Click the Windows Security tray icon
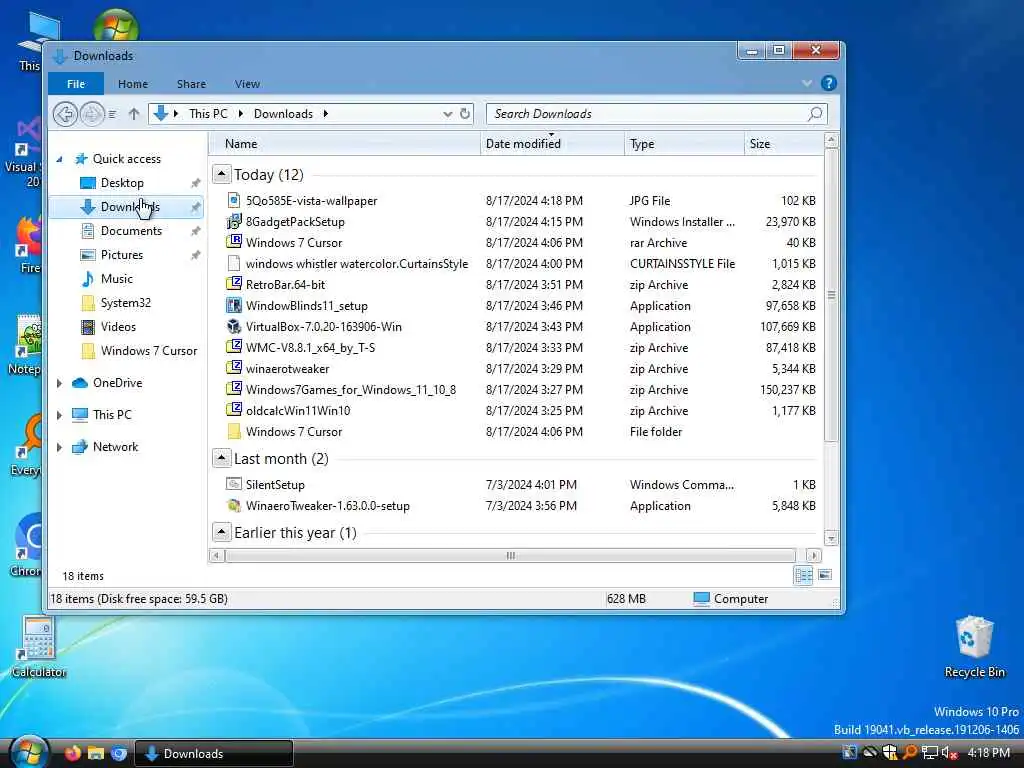The height and width of the screenshot is (768, 1024). point(889,753)
